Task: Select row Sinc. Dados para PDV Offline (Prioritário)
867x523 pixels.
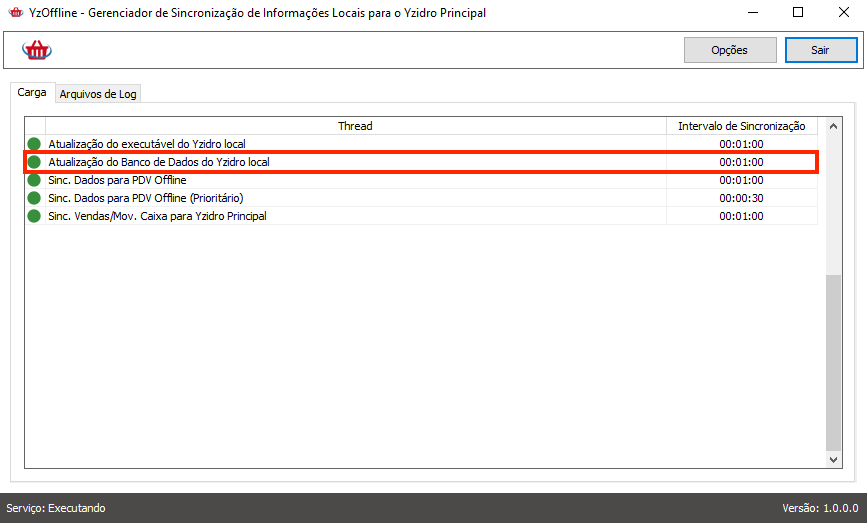Action: pyautogui.click(x=421, y=198)
